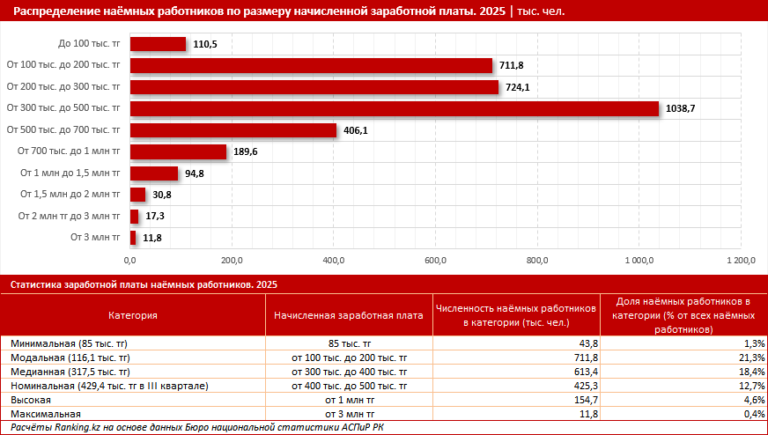
Task: Select the 'От 200 тыс. до 300 тыс. тг' bar
Action: click(x=314, y=87)
